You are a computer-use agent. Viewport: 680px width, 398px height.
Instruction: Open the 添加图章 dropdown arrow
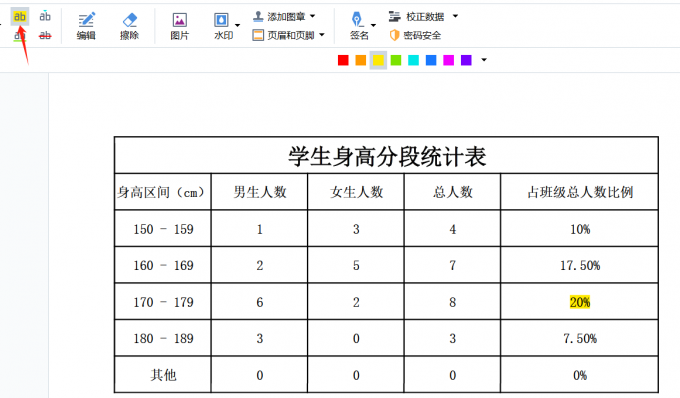tap(313, 16)
